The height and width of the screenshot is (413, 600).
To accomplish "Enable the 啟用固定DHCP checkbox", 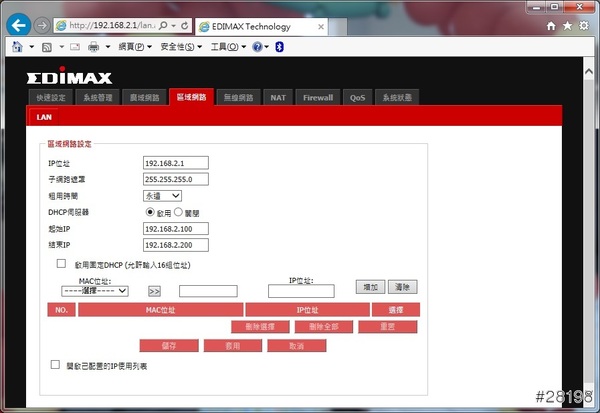I will coord(61,264).
